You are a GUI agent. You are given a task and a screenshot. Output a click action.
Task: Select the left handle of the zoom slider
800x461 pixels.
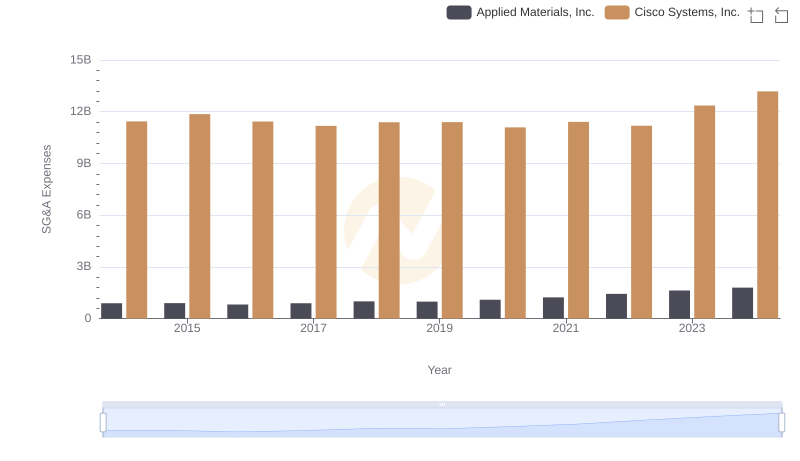click(103, 422)
